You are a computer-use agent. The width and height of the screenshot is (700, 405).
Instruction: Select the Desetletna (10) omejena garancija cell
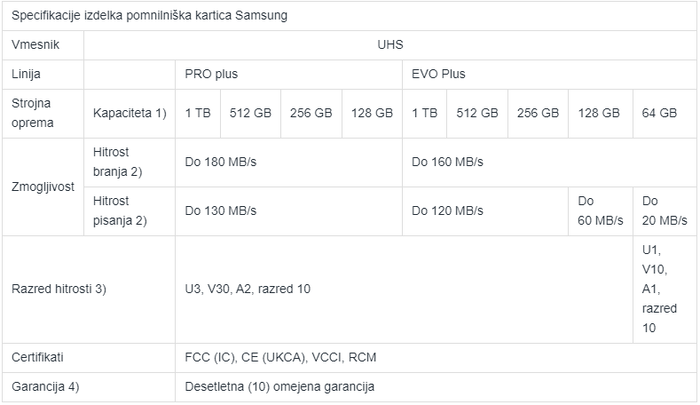pos(281,386)
